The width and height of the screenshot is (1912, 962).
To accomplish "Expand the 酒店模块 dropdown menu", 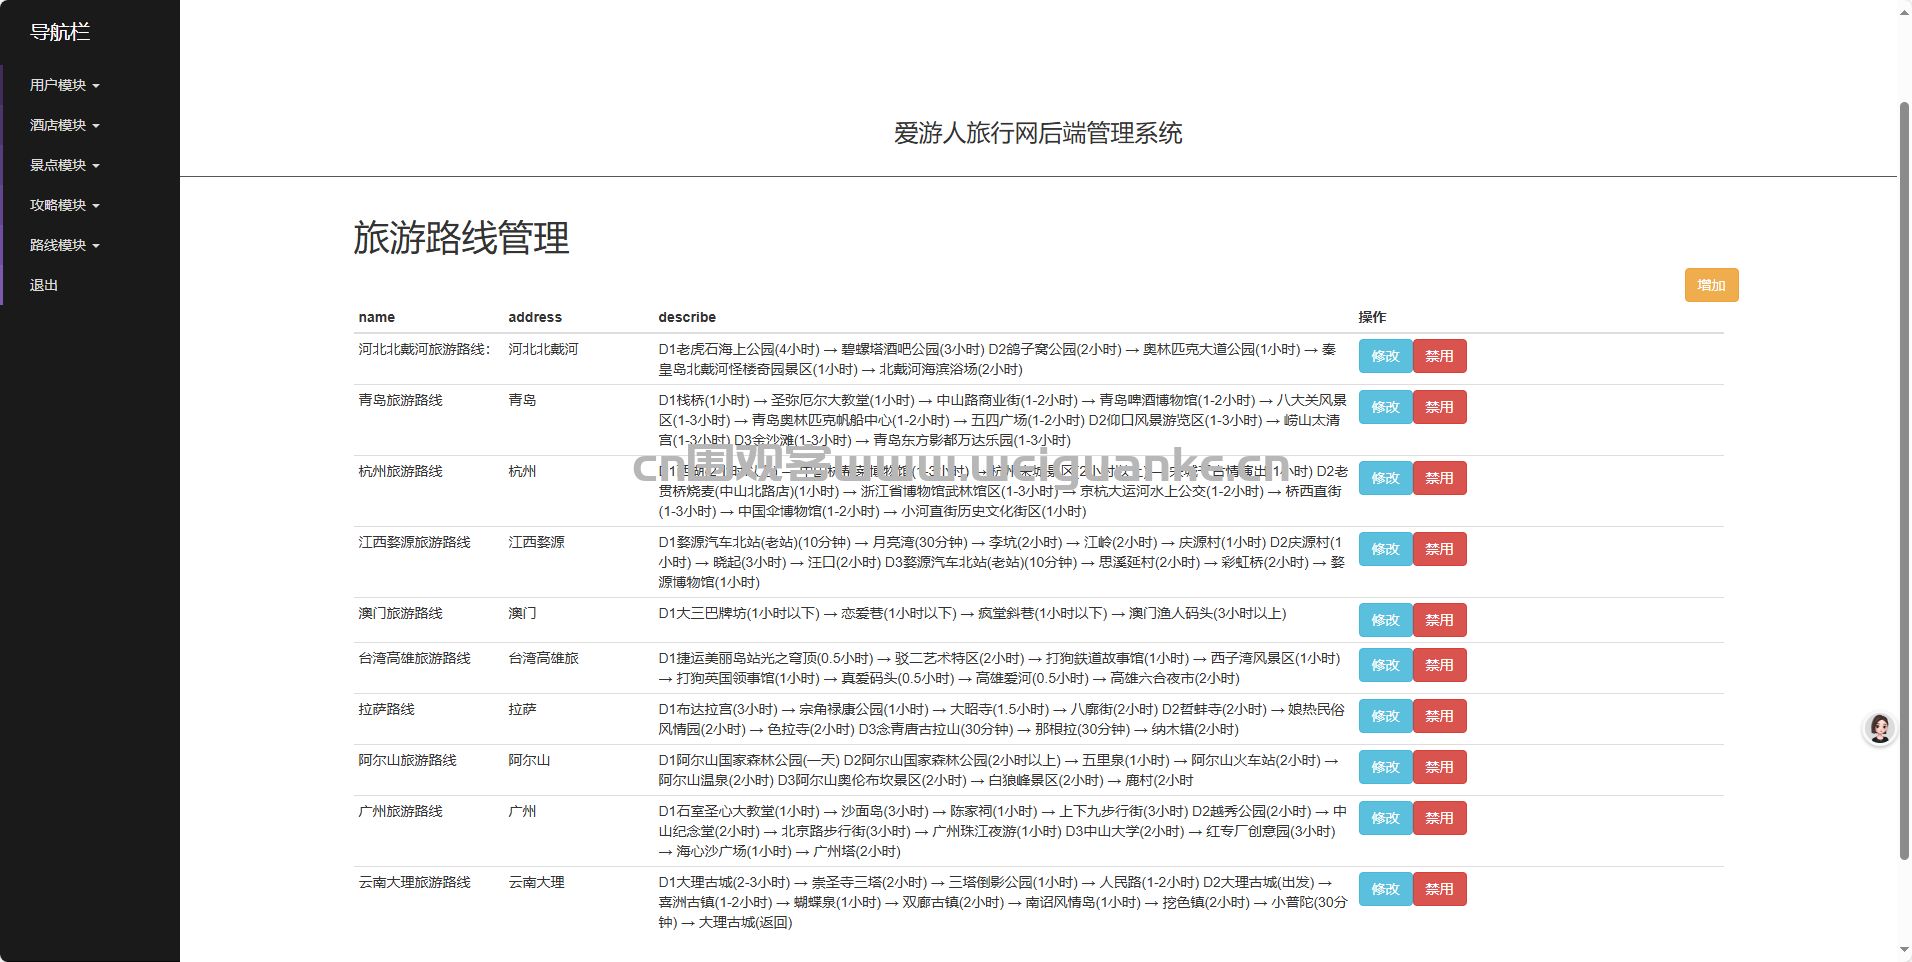I will tap(65, 125).
